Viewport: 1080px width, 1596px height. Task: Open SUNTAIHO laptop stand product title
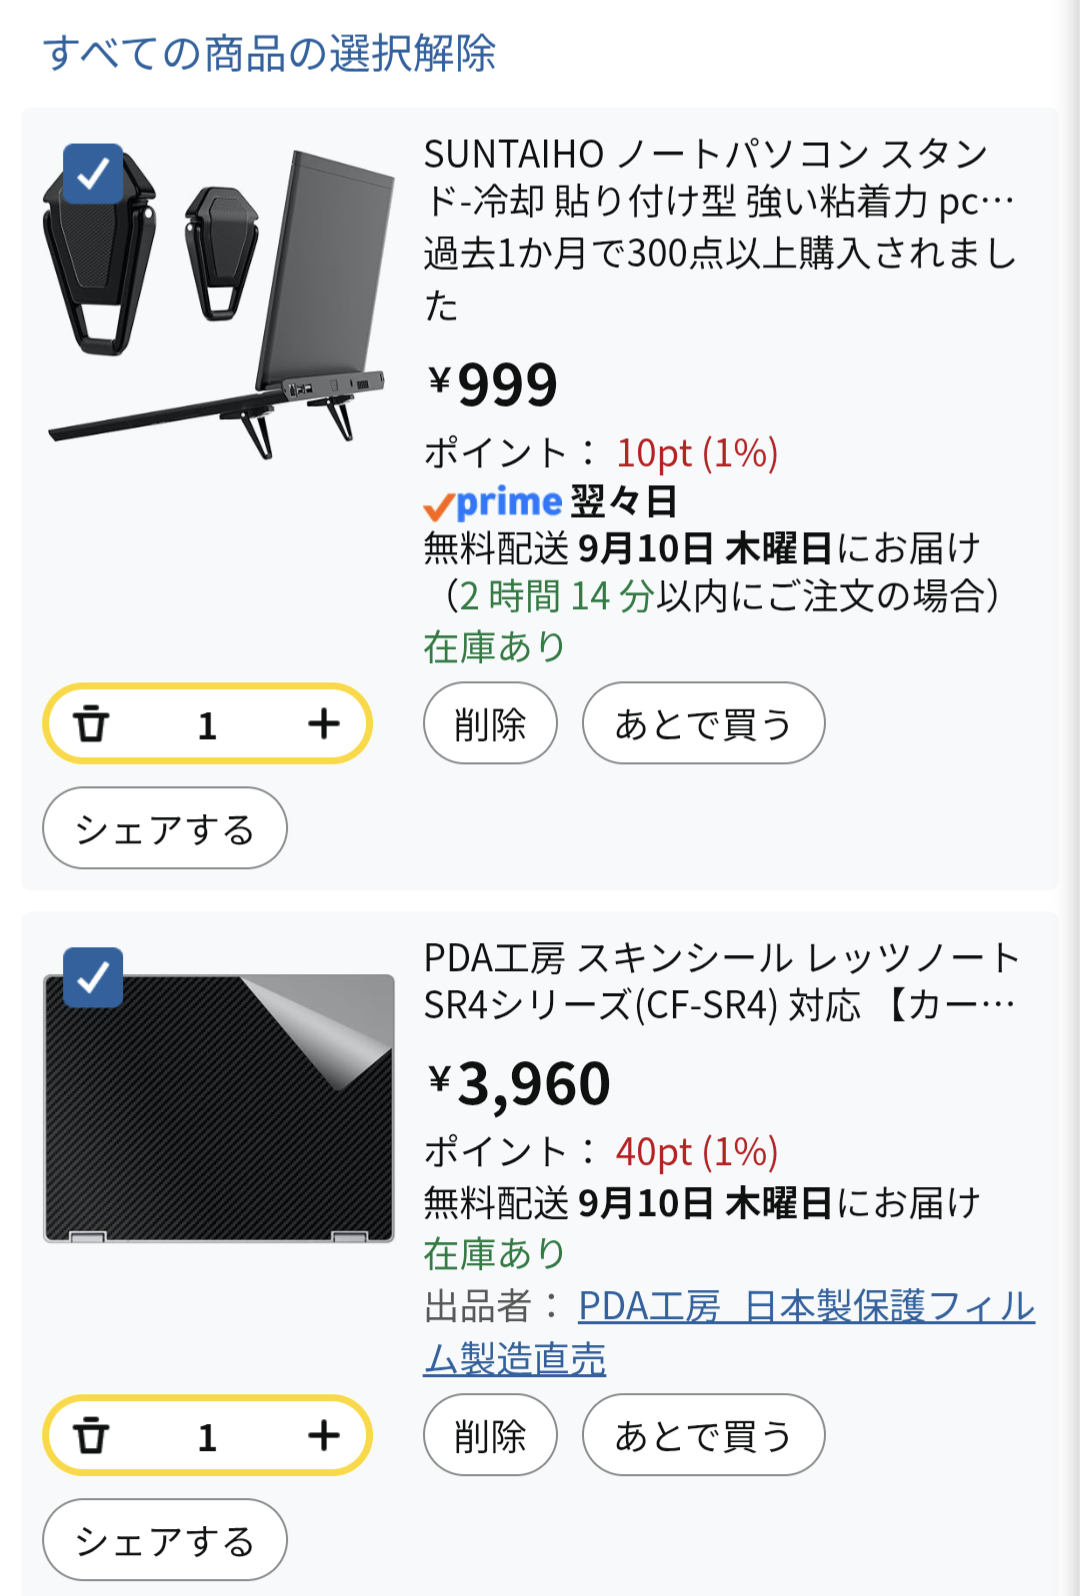tap(720, 178)
